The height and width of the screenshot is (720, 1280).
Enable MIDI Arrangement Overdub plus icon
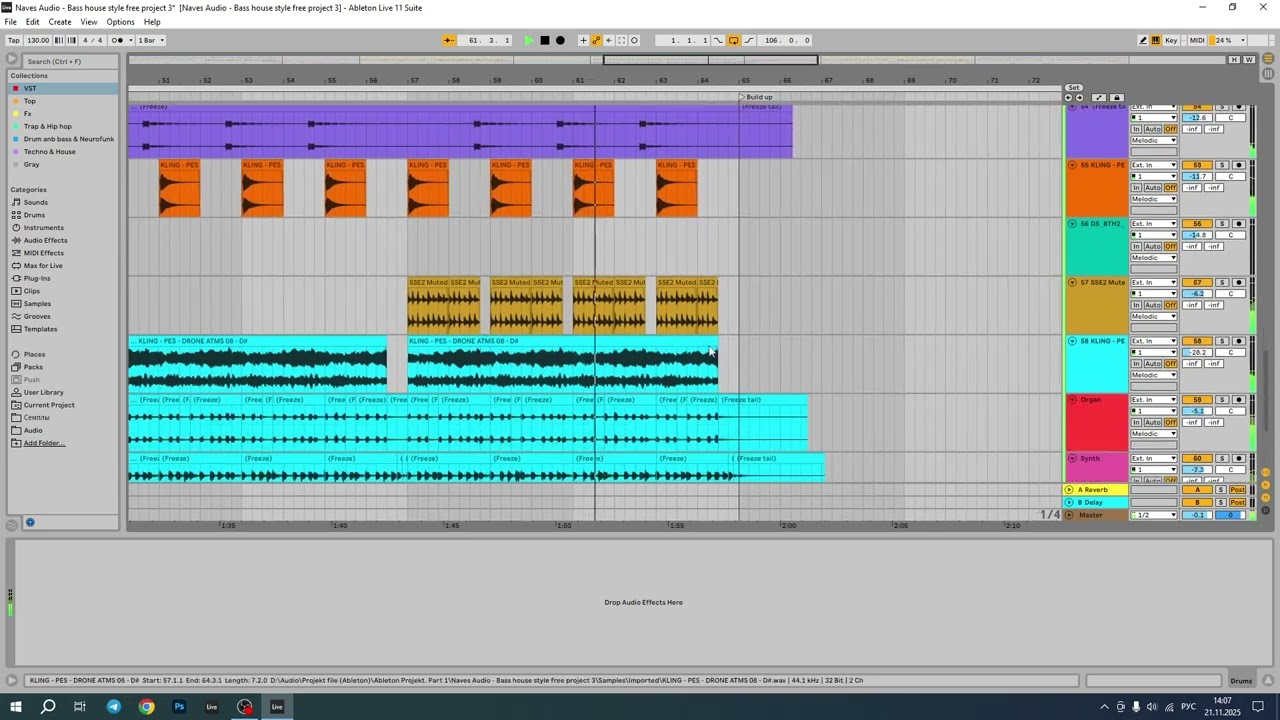(x=583, y=40)
